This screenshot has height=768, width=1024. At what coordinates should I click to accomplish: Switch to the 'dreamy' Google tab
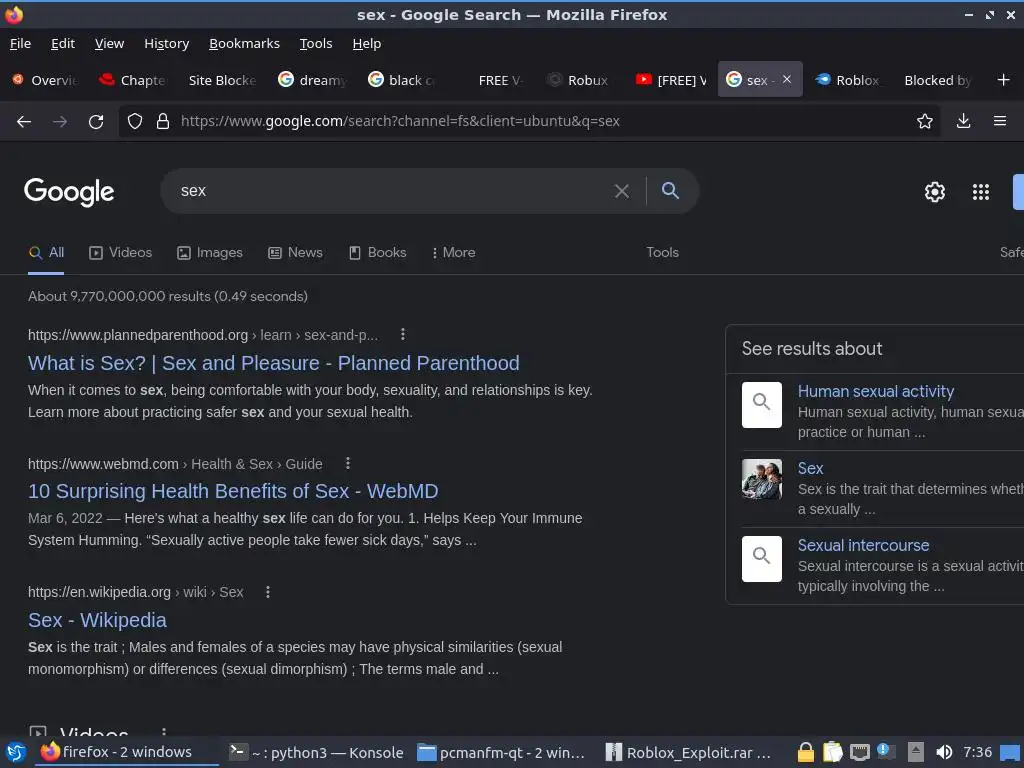coord(312,80)
